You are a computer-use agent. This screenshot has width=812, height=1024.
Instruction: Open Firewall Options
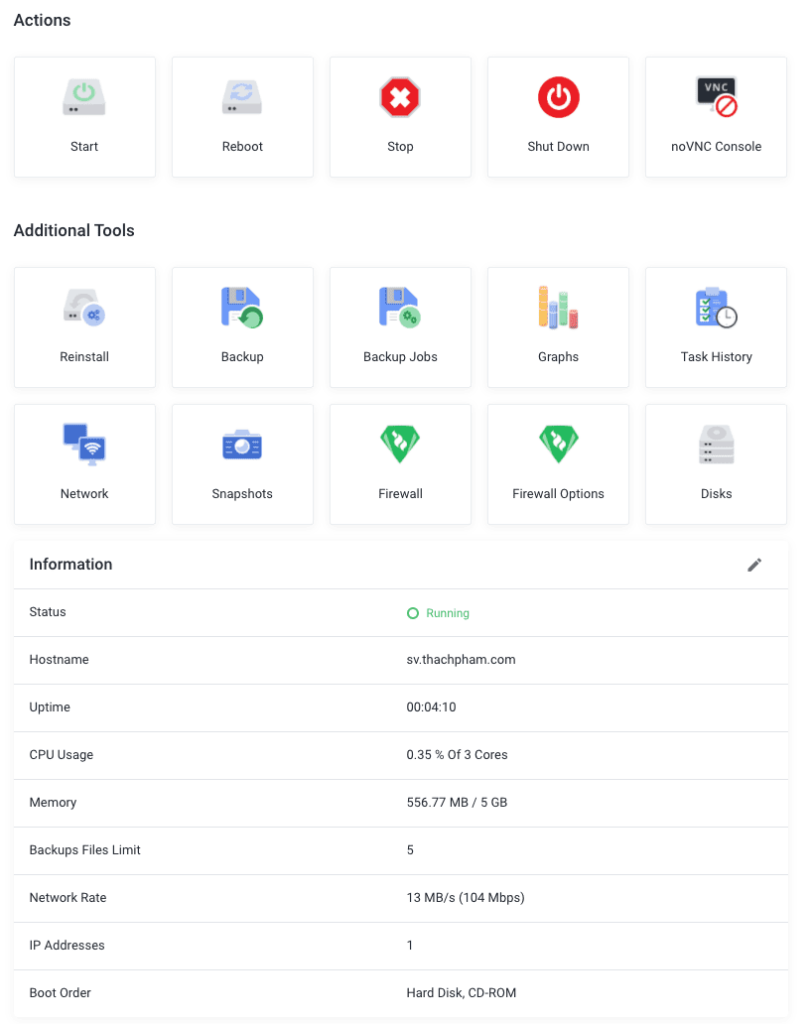point(558,444)
